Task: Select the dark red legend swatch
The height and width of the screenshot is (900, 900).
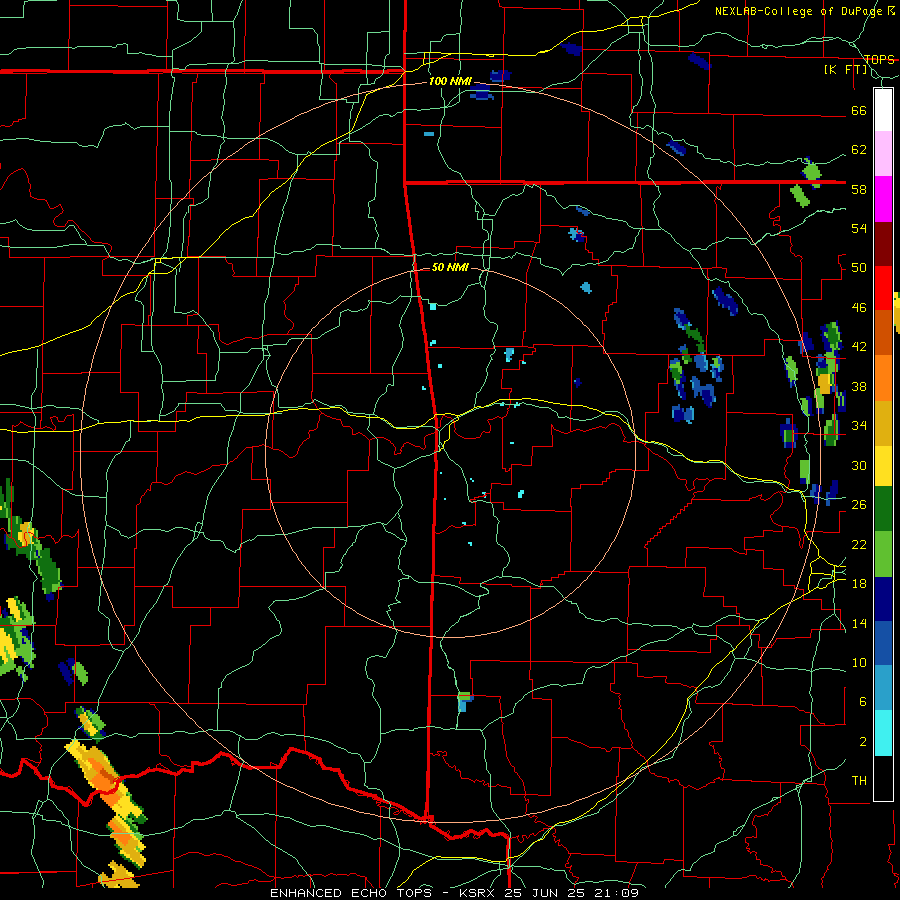Action: [883, 244]
